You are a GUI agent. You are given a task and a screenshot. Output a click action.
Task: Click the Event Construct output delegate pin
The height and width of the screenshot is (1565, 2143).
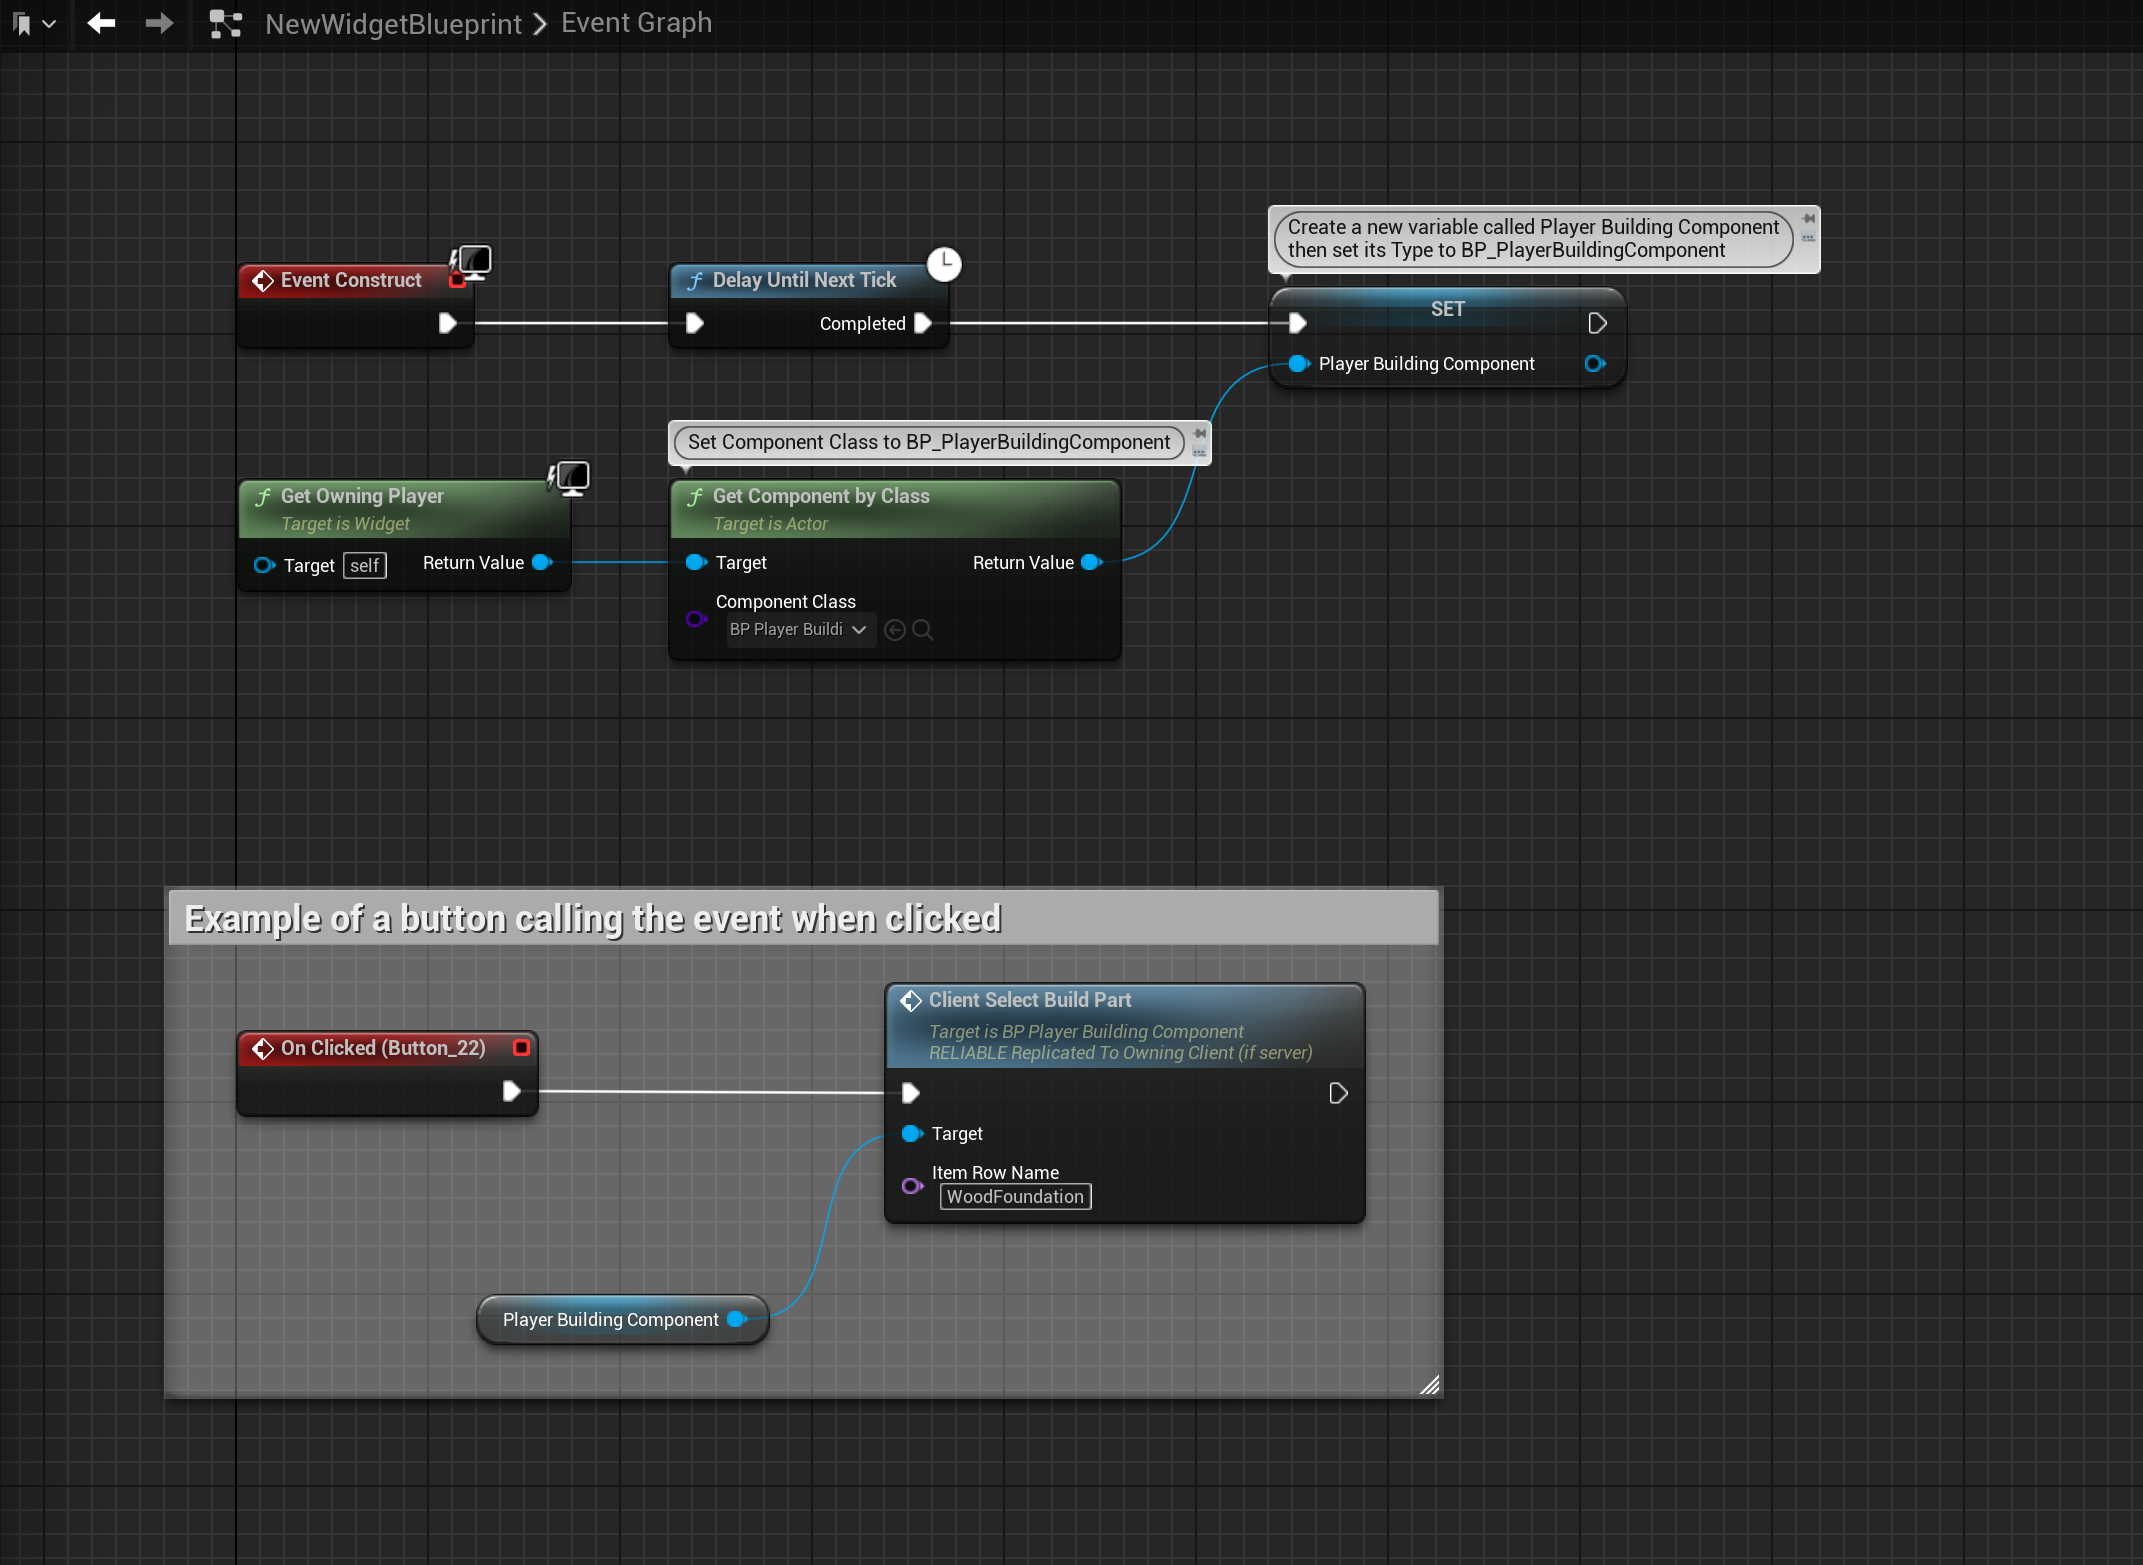point(457,281)
